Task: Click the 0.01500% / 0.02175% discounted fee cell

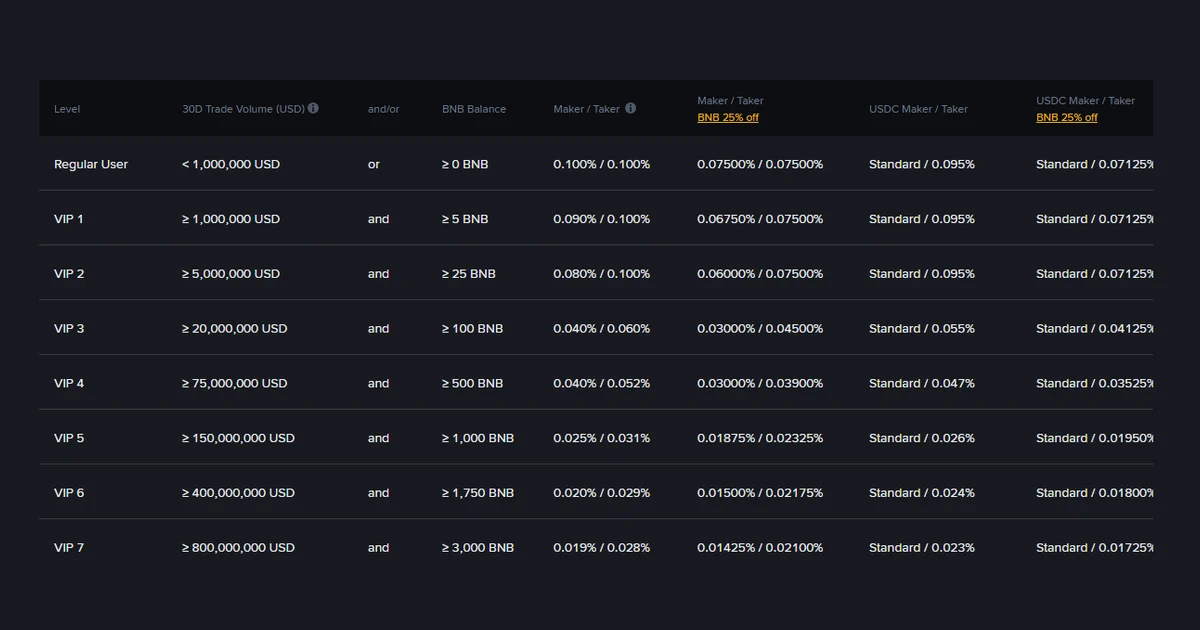Action: pos(760,493)
